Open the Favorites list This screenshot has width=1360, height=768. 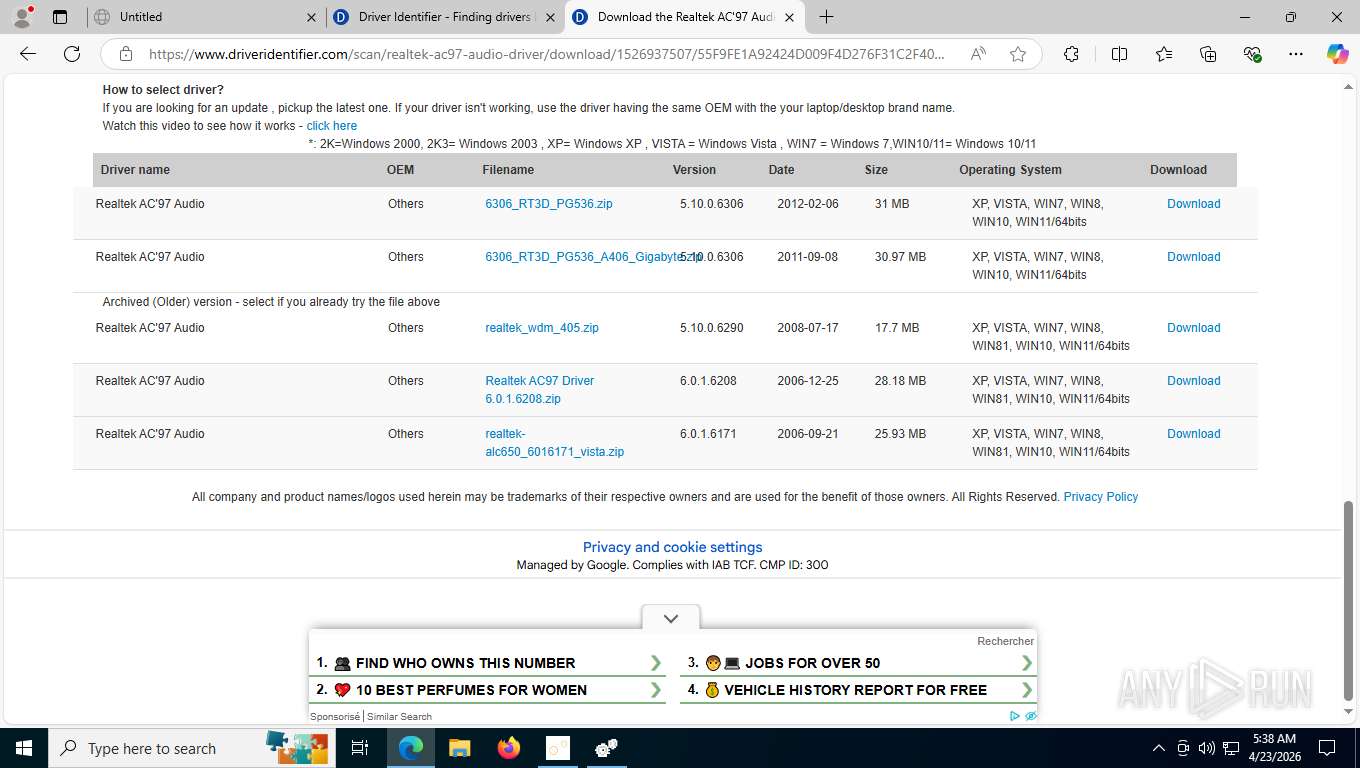pyautogui.click(x=1164, y=54)
